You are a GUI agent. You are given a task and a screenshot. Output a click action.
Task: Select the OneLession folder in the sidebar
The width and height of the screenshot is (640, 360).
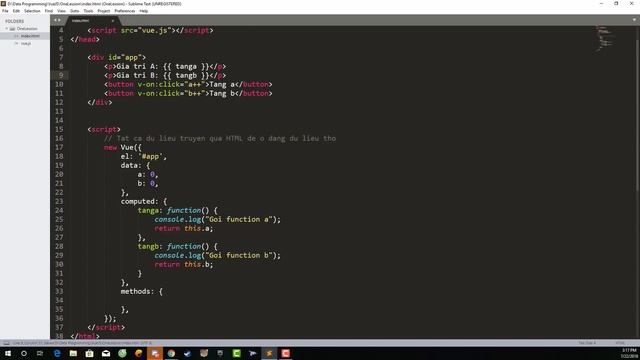(x=27, y=29)
